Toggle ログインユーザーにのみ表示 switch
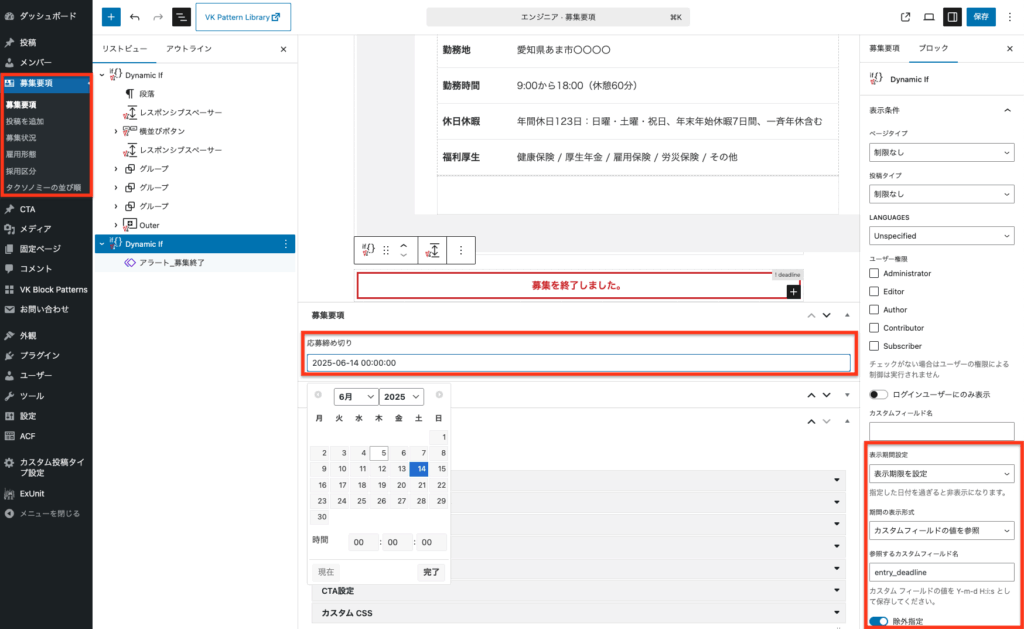Viewport: 1024px width, 629px height. pos(879,394)
